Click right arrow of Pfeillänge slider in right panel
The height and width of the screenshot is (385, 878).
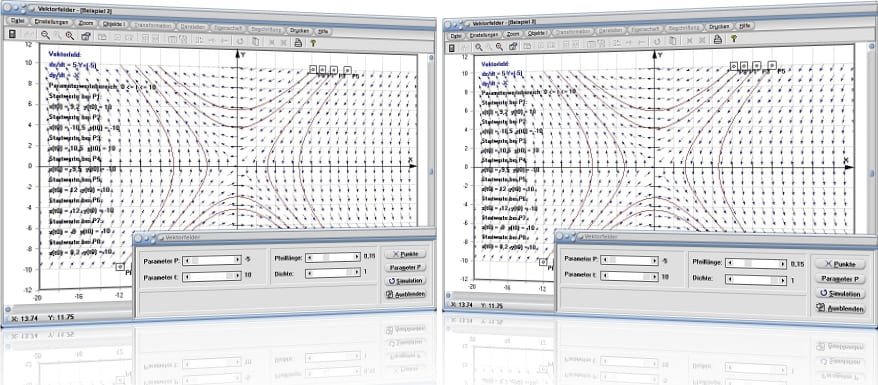coord(783,263)
